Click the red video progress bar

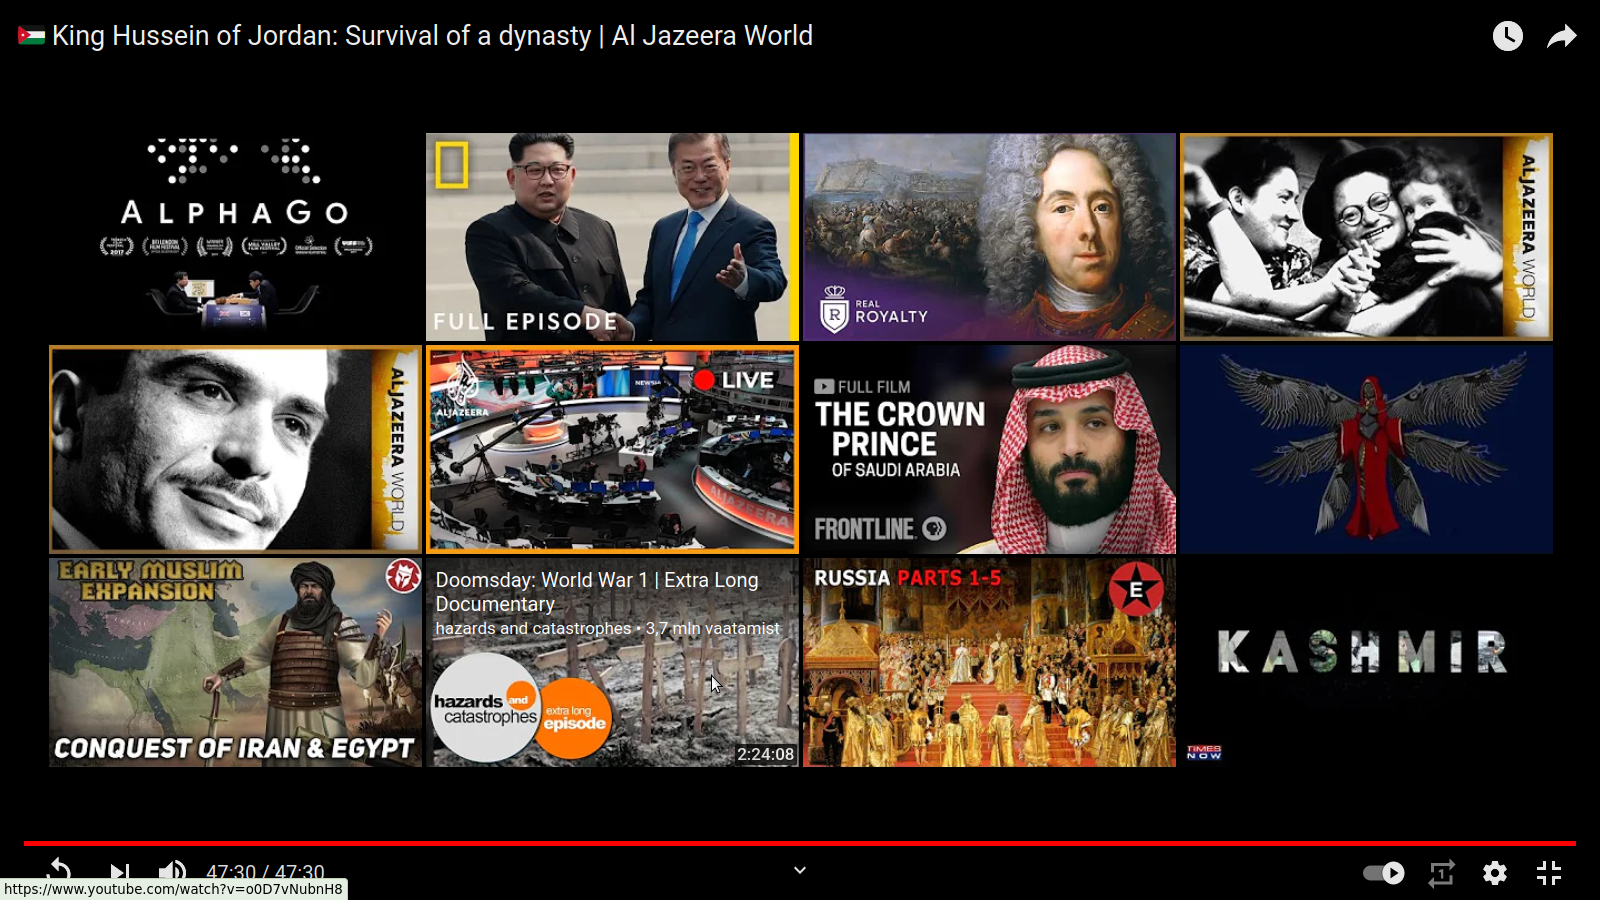coord(800,843)
